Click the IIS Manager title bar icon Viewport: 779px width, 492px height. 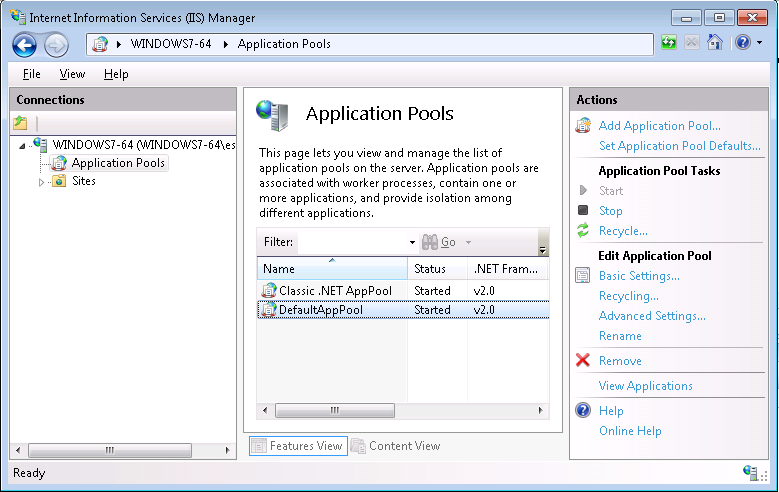(x=18, y=17)
